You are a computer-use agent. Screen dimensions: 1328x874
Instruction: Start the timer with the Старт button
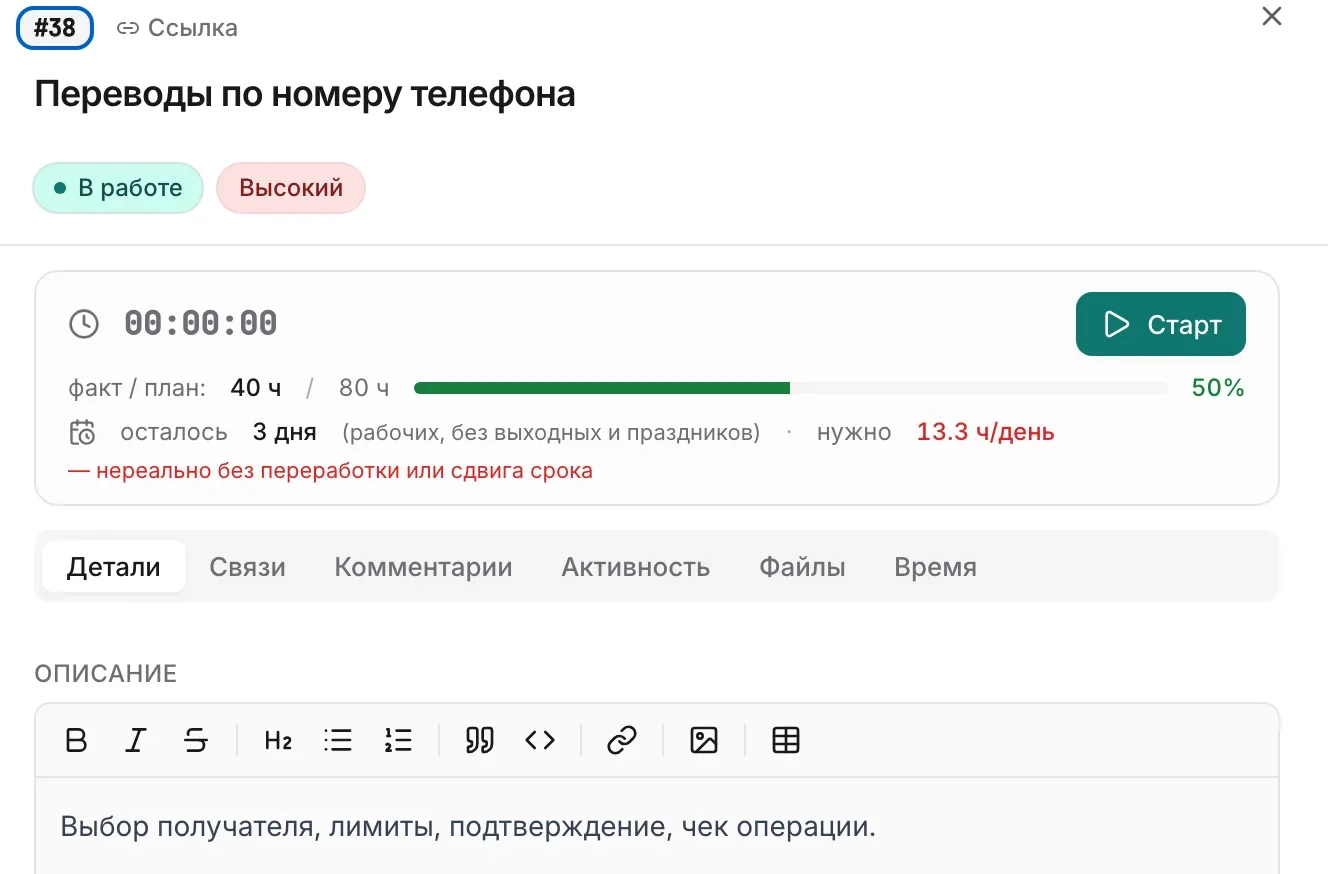click(1161, 324)
